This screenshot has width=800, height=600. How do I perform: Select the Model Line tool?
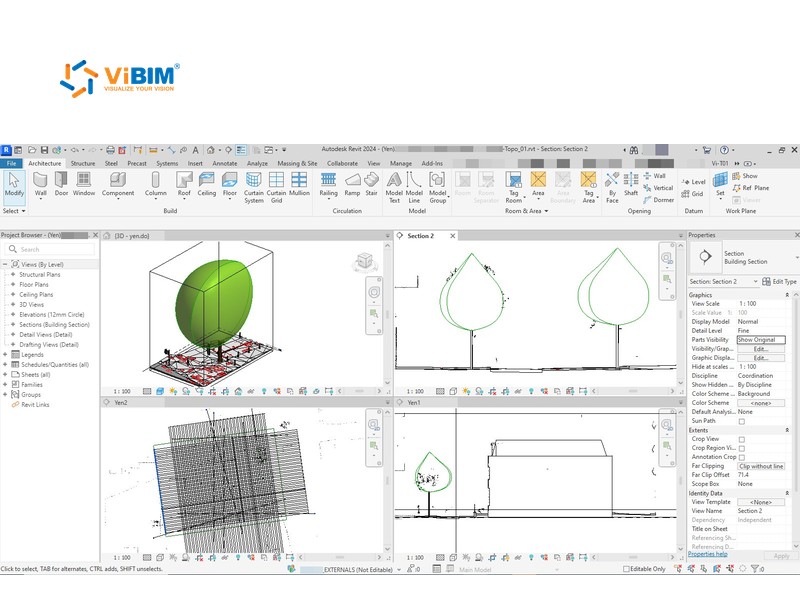click(x=414, y=187)
